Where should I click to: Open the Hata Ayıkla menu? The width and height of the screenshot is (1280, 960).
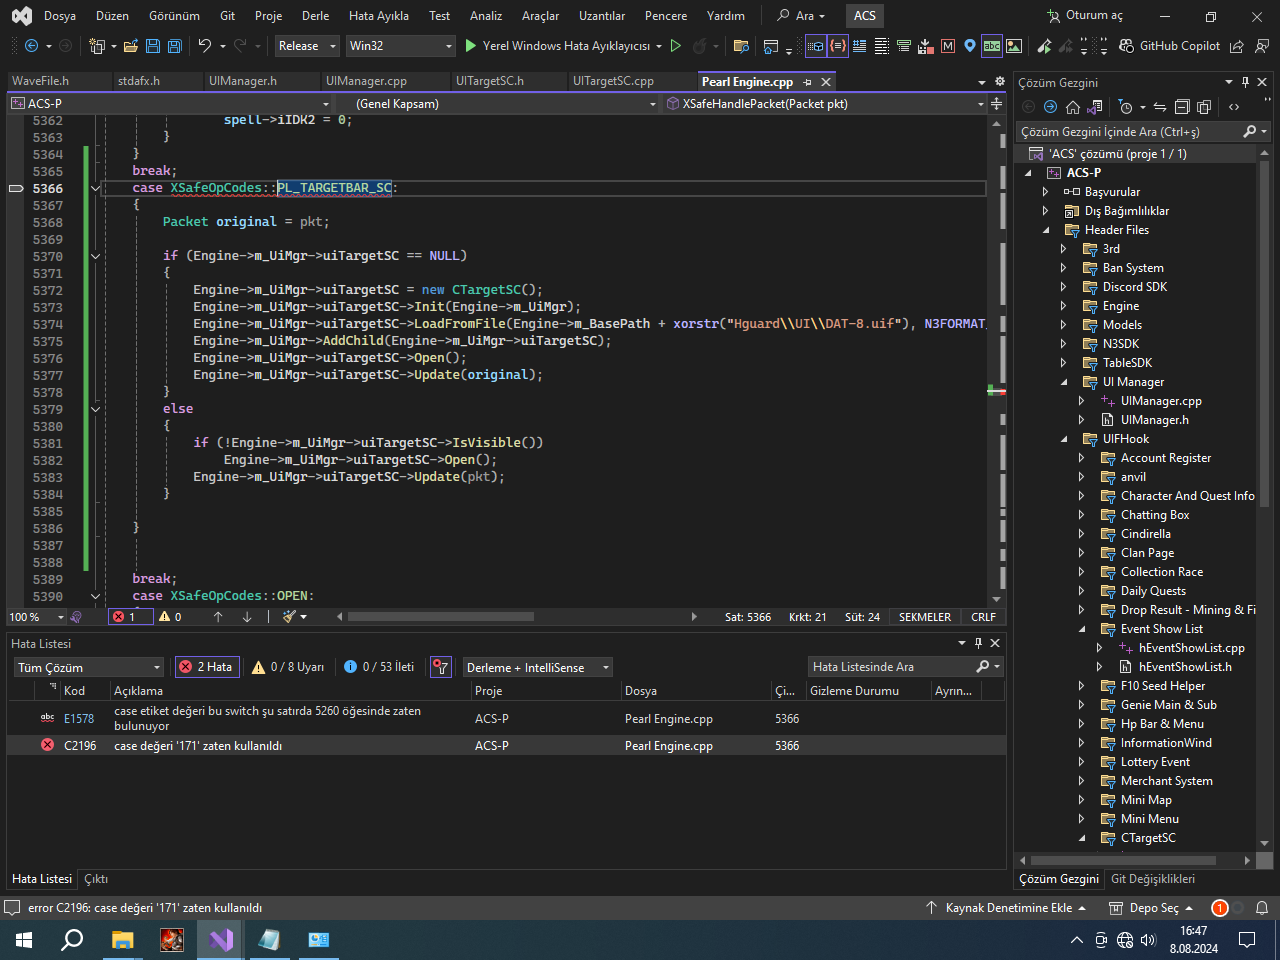tap(379, 16)
